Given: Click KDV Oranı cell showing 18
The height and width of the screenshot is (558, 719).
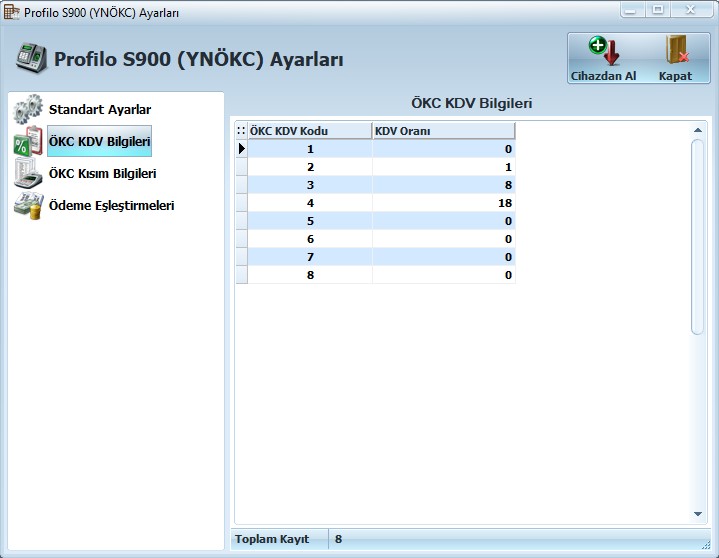Looking at the screenshot, I should click(x=444, y=203).
